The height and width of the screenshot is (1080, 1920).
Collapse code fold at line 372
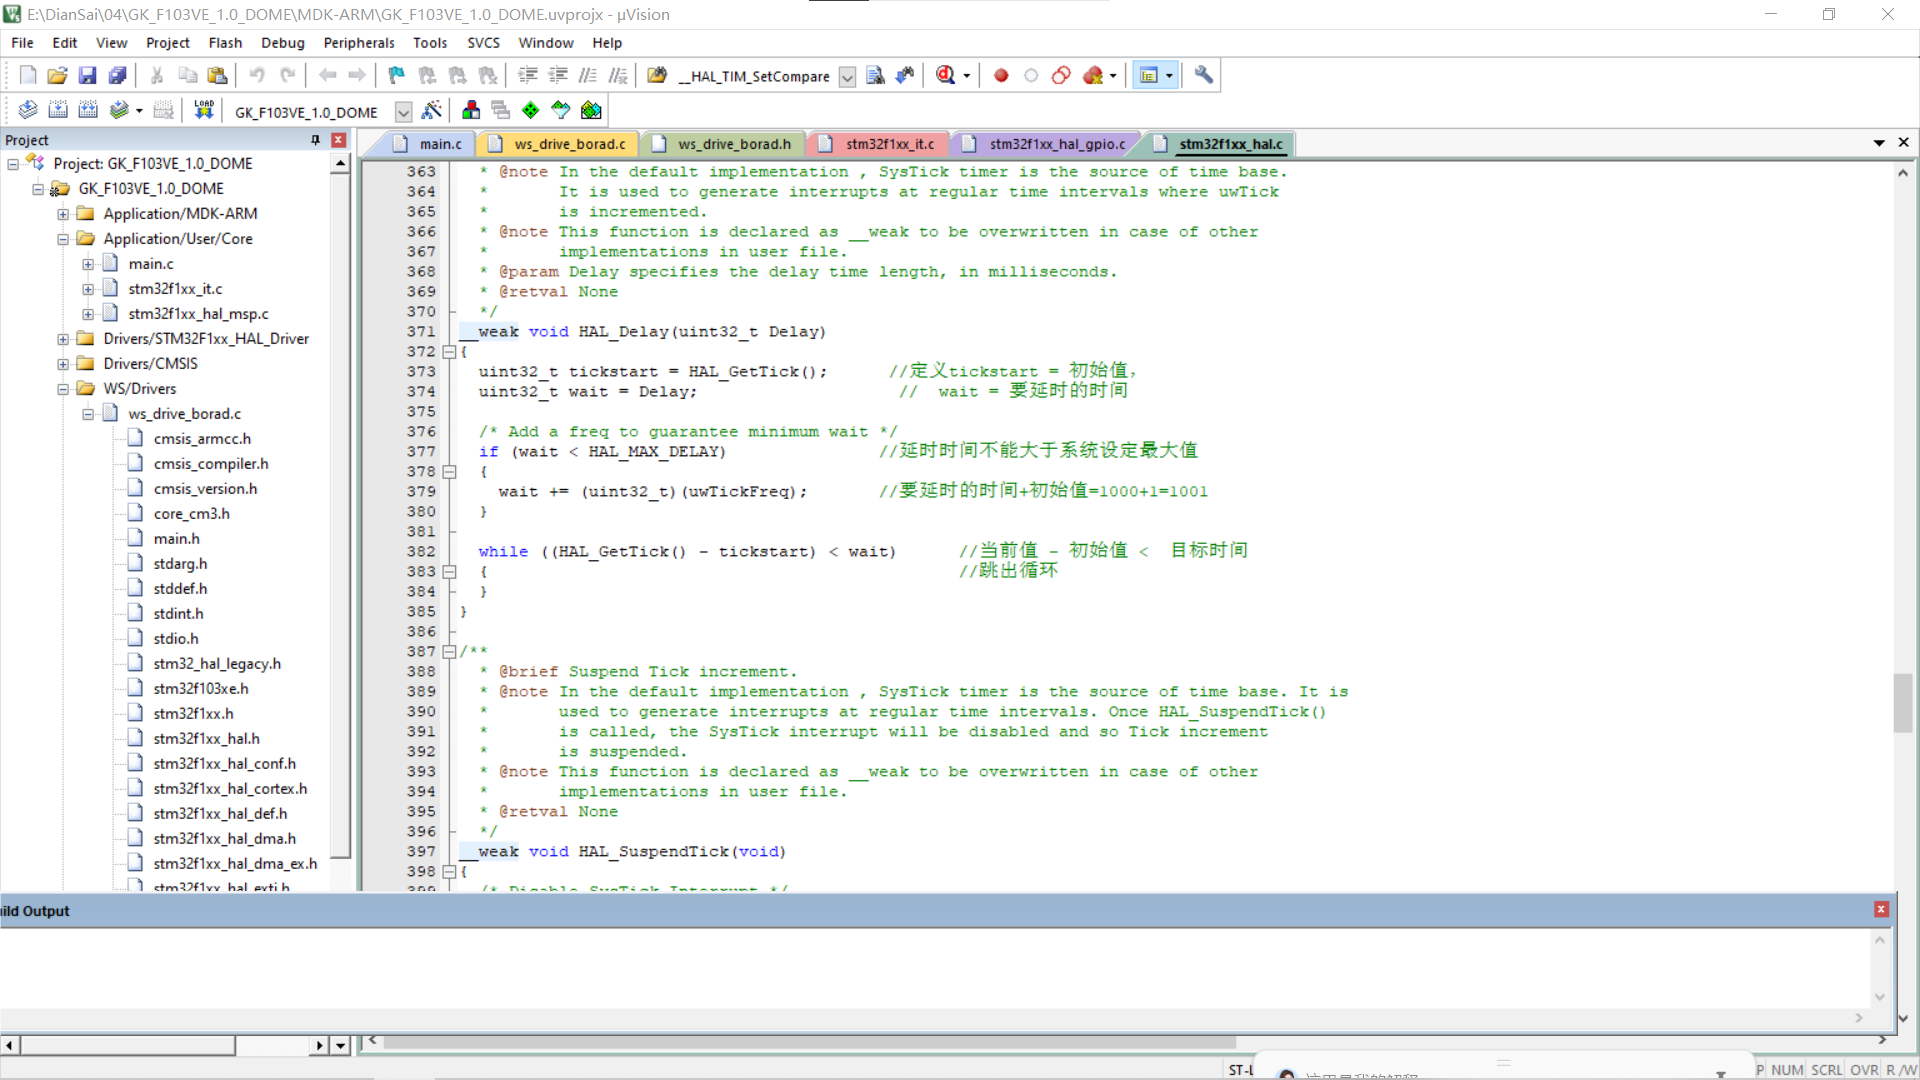pyautogui.click(x=450, y=352)
